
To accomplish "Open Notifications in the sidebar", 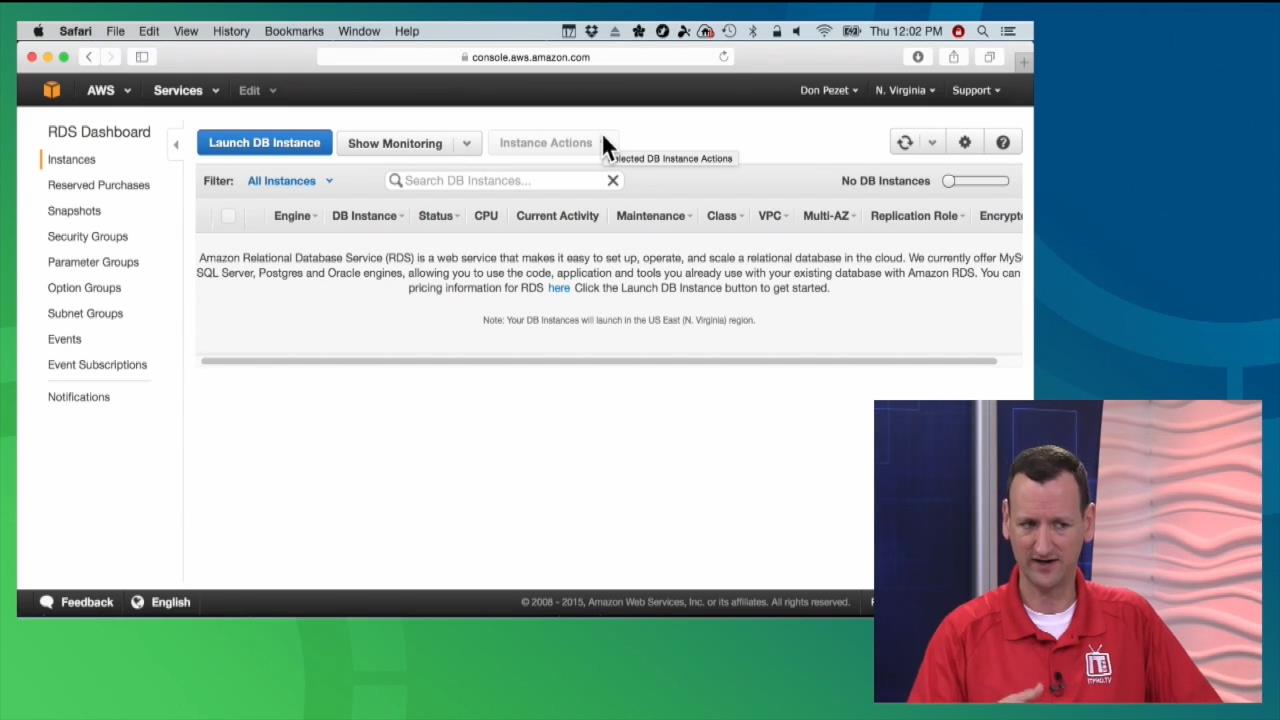I will coord(79,397).
